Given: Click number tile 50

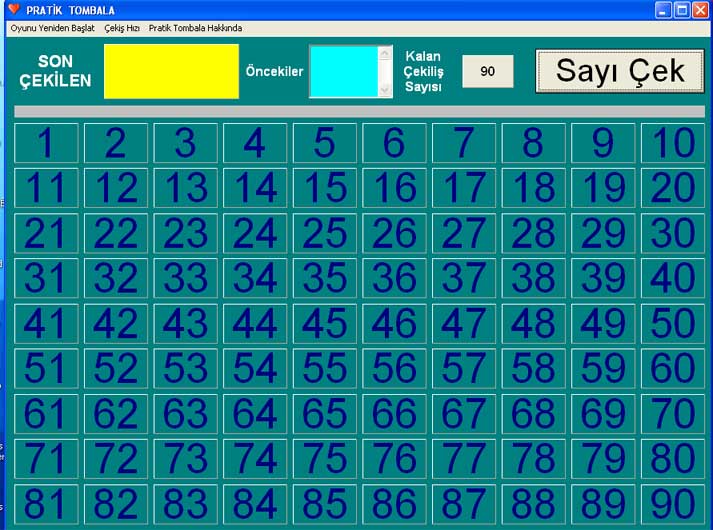Looking at the screenshot, I should pos(673,324).
